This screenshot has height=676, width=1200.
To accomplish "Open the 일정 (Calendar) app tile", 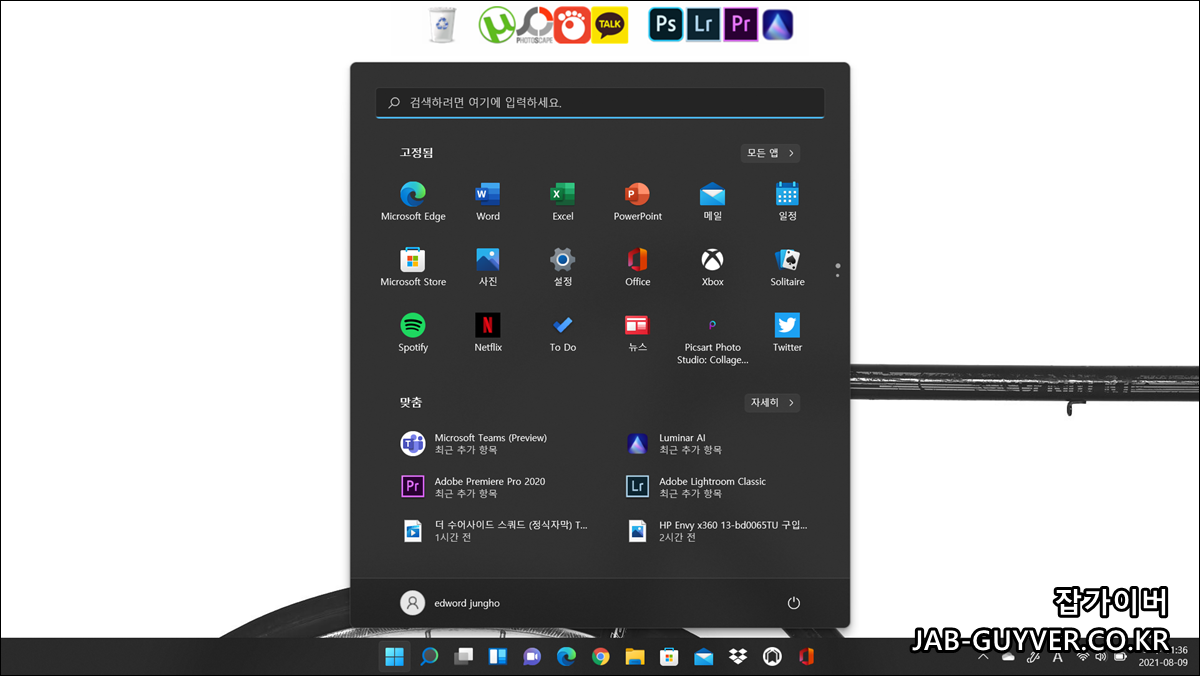I will coord(787,201).
